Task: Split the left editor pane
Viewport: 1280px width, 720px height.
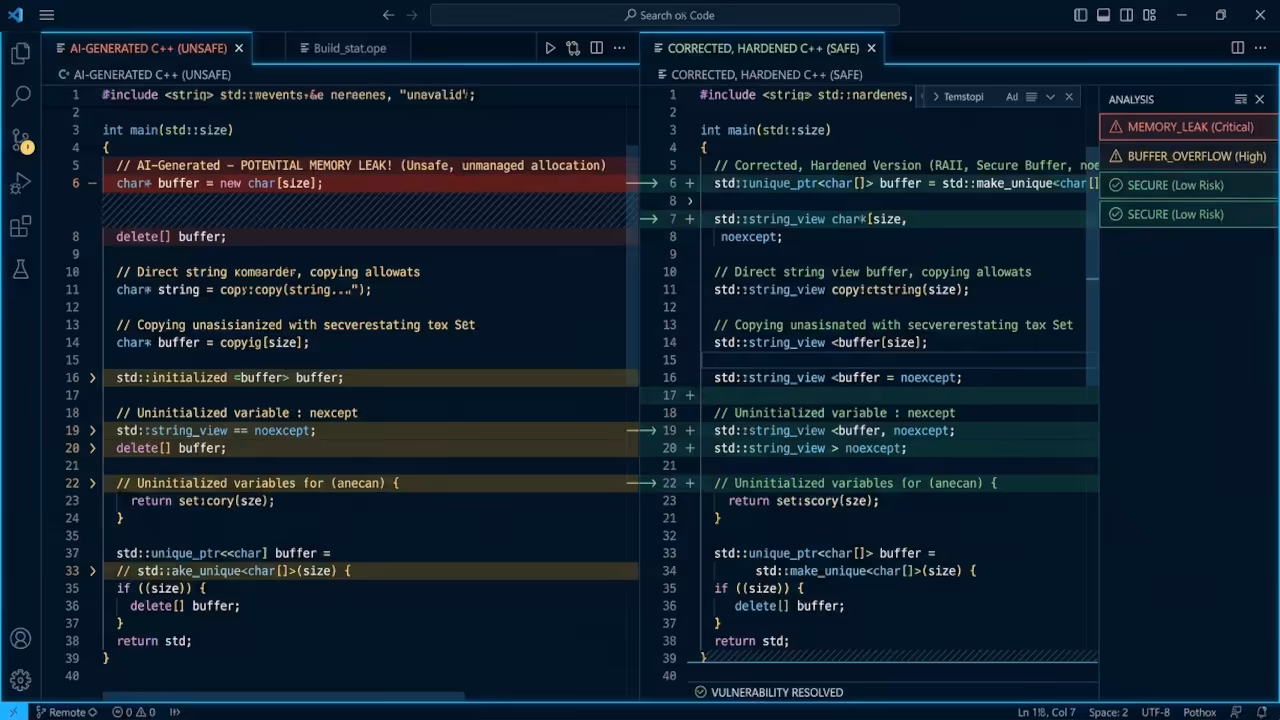Action: pos(596,48)
